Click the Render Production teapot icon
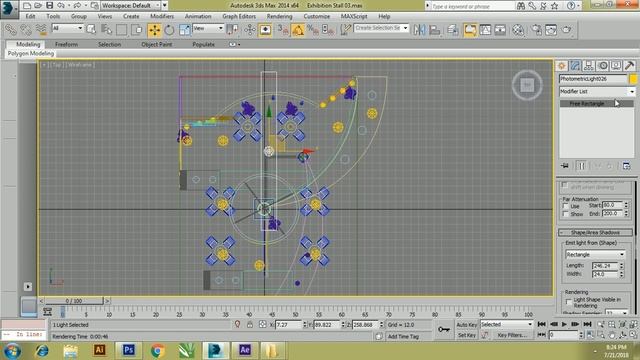The width and height of the screenshot is (640, 360). (x=567, y=30)
